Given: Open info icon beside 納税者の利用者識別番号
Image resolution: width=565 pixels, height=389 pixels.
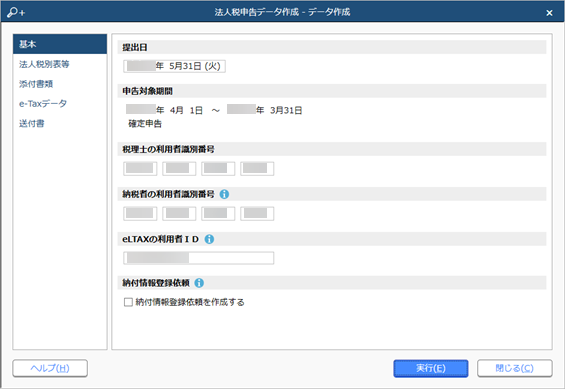Looking at the screenshot, I should (x=224, y=194).
